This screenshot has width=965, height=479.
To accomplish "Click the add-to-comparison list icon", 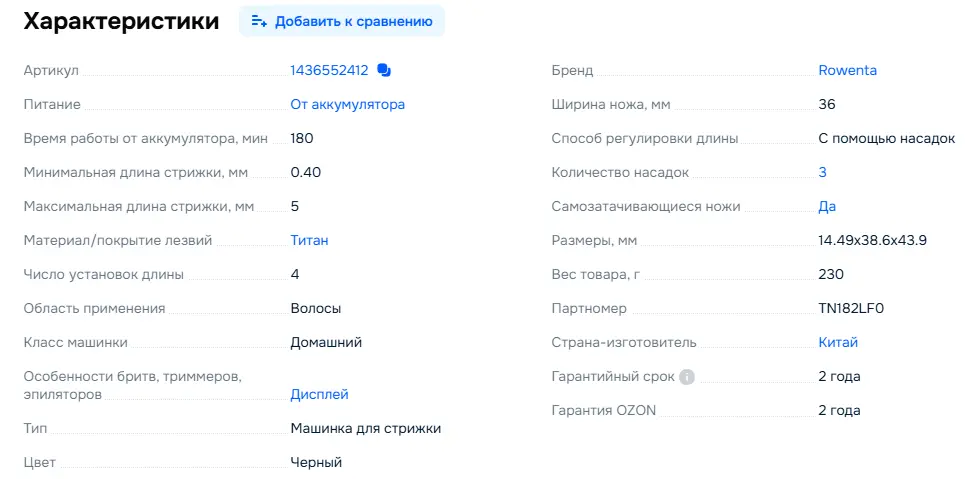I will pos(260,21).
